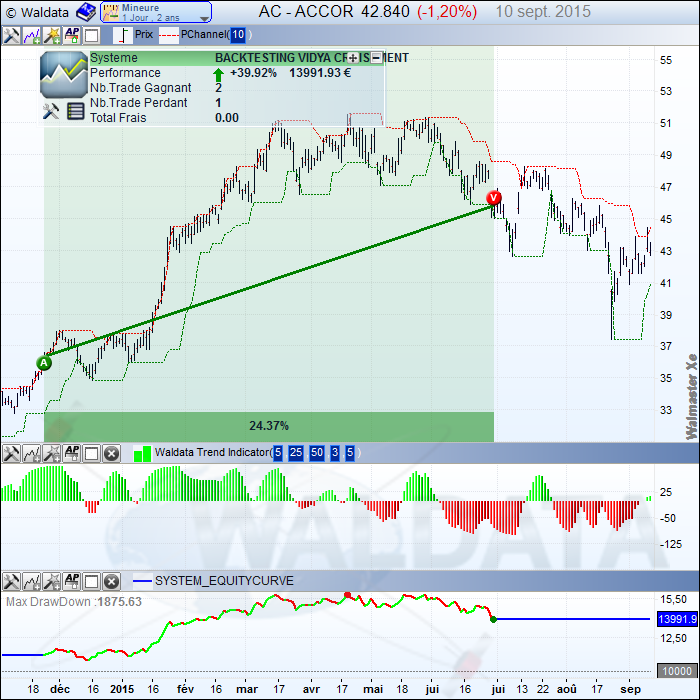Click the Trend Indicator green bars swatch
The width and height of the screenshot is (700, 700).
(142, 454)
